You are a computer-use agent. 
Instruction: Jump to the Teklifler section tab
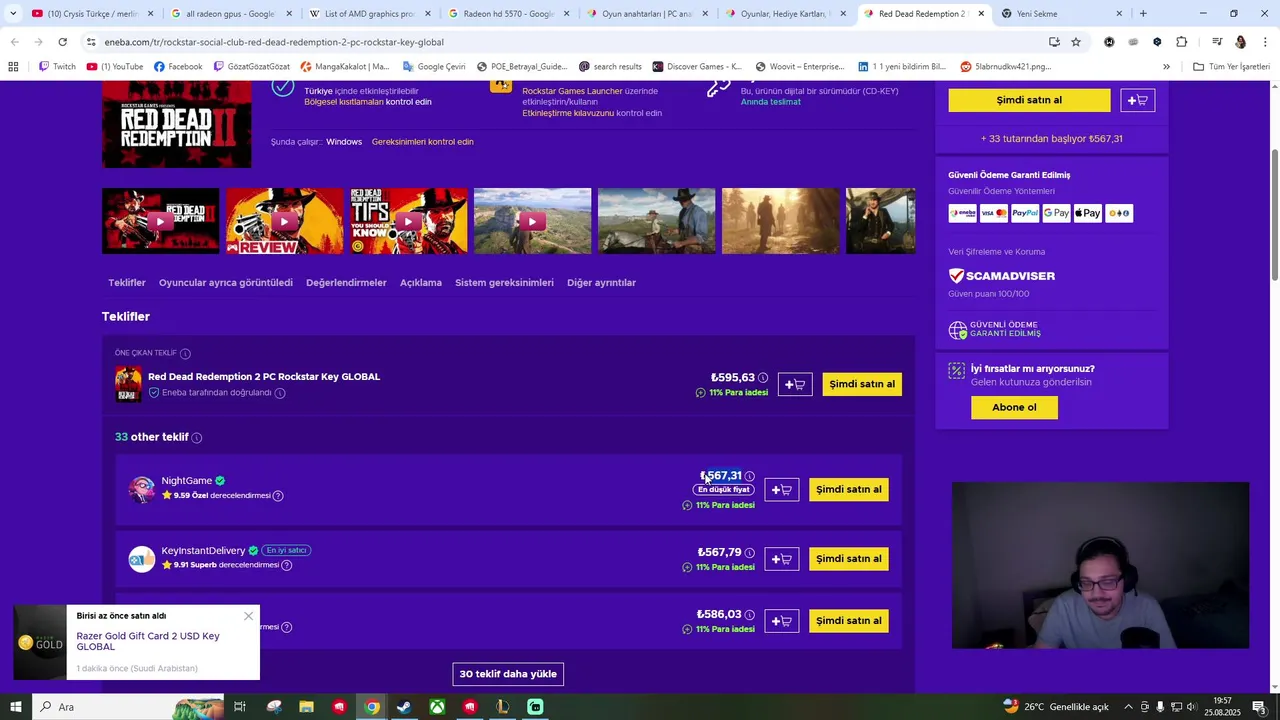pos(127,283)
